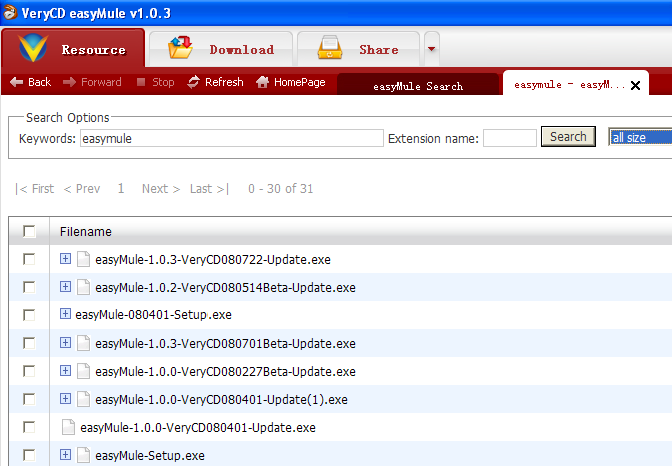
Task: Close the easymule results tab
Action: pyautogui.click(x=634, y=86)
